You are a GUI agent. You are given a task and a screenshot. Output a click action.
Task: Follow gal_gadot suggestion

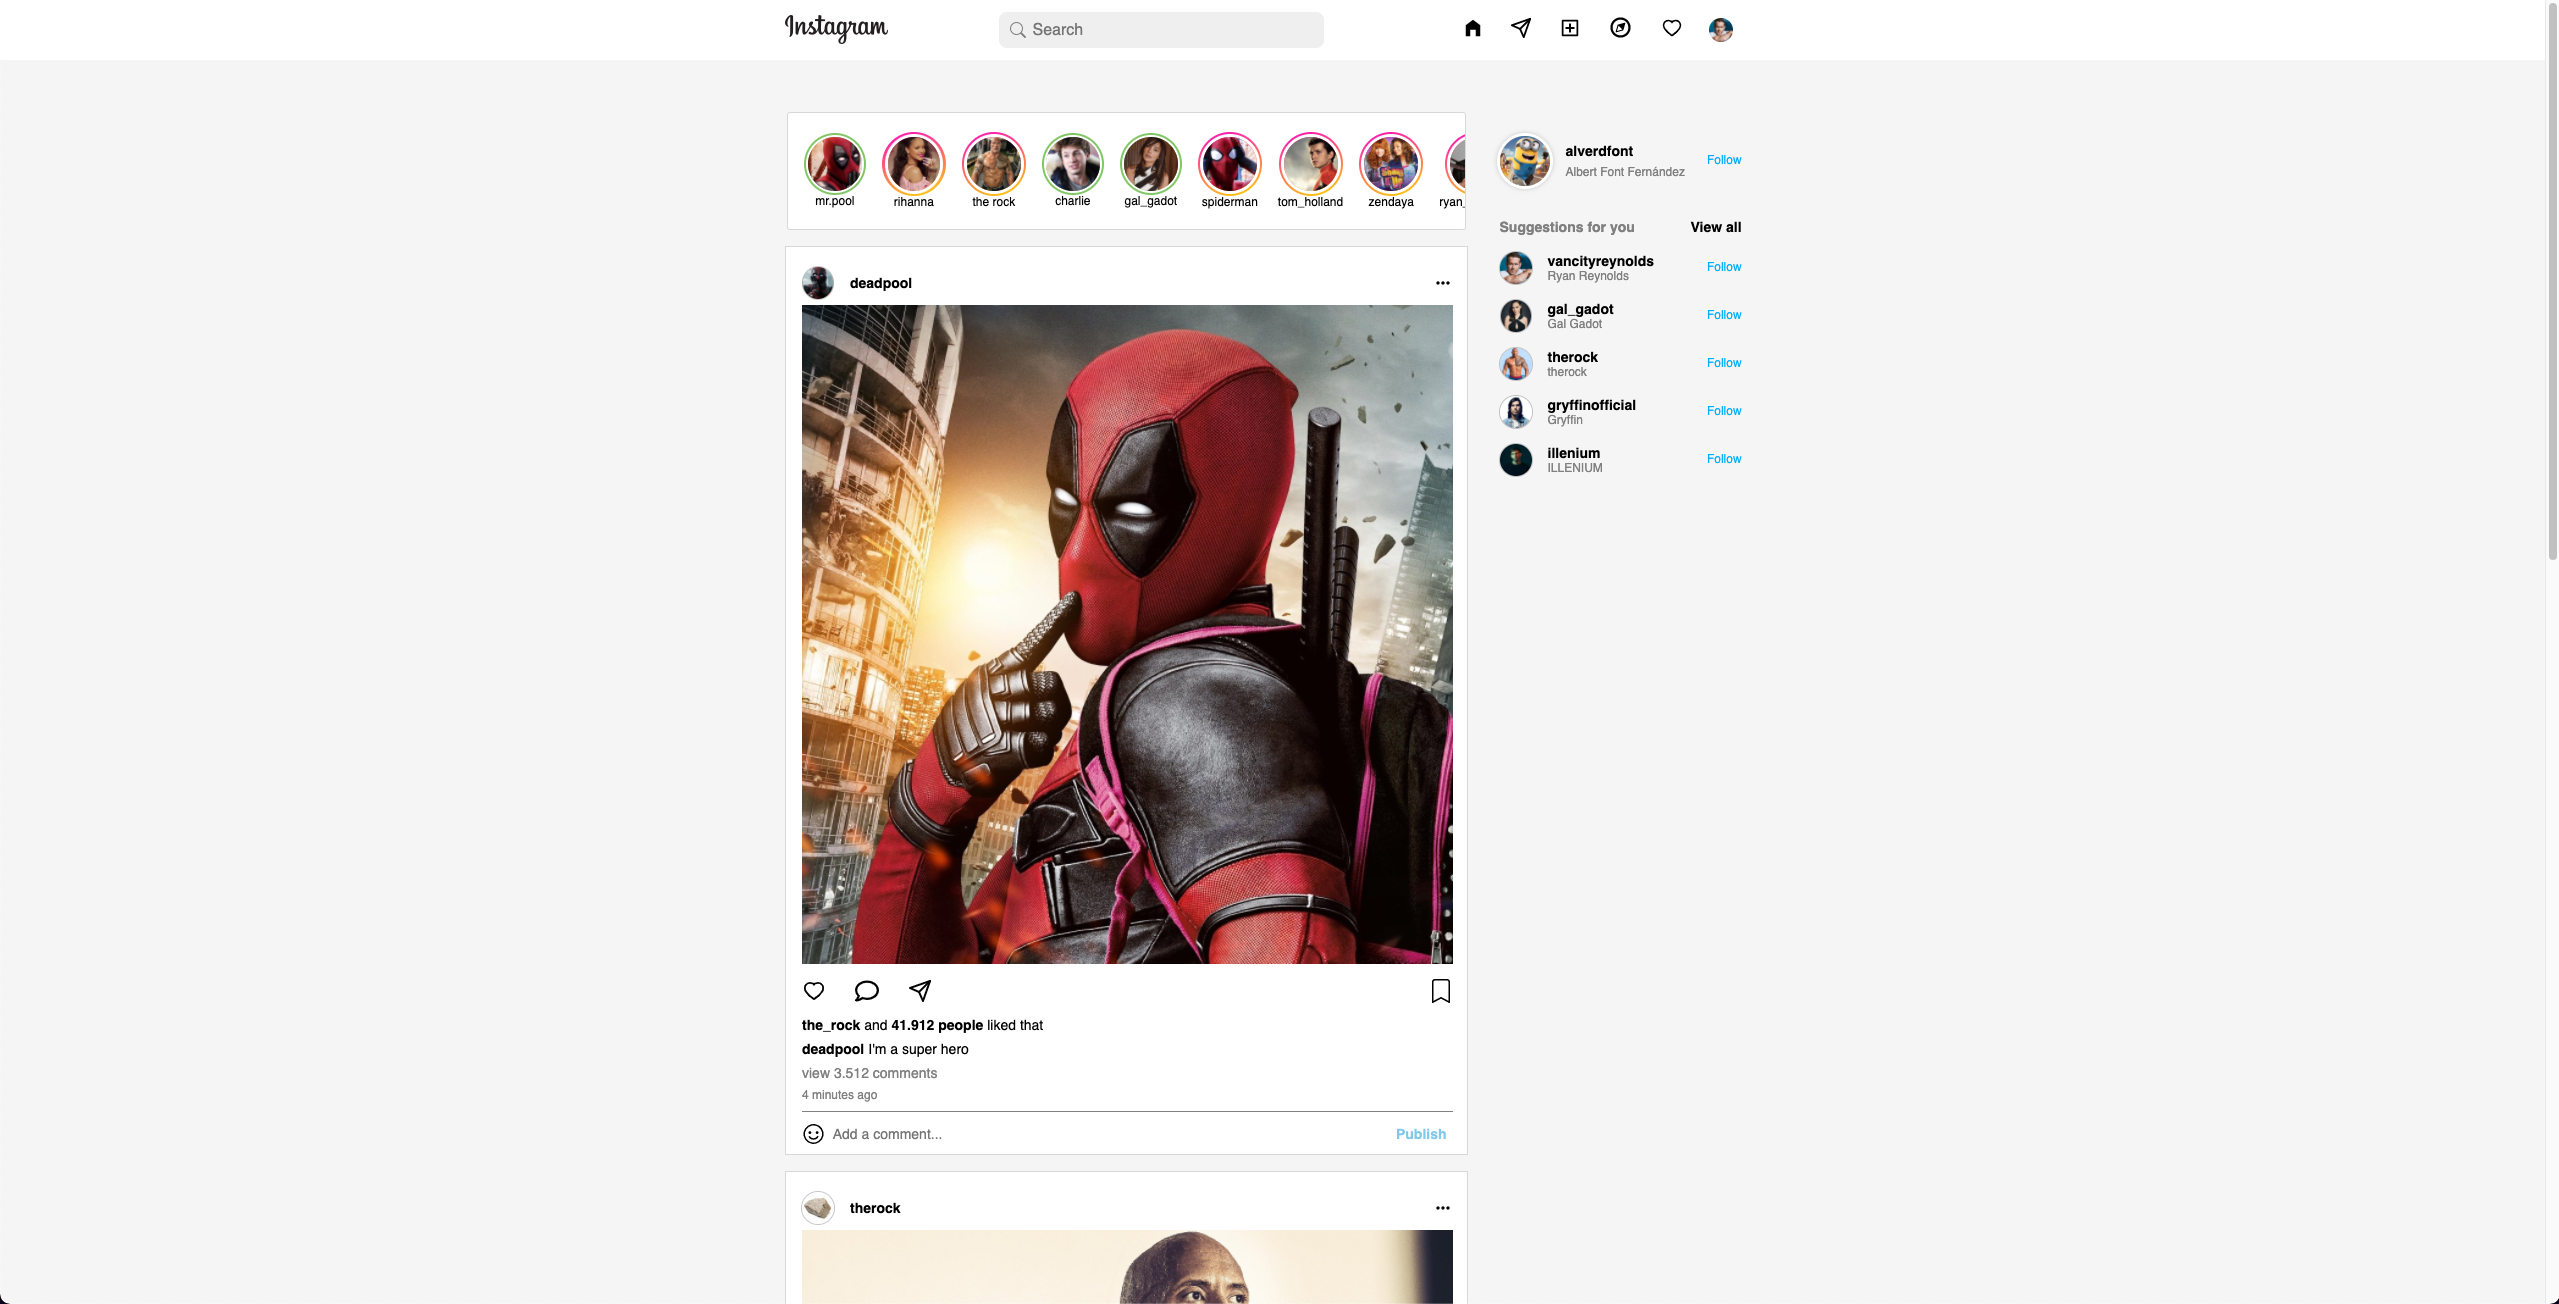coord(1723,315)
